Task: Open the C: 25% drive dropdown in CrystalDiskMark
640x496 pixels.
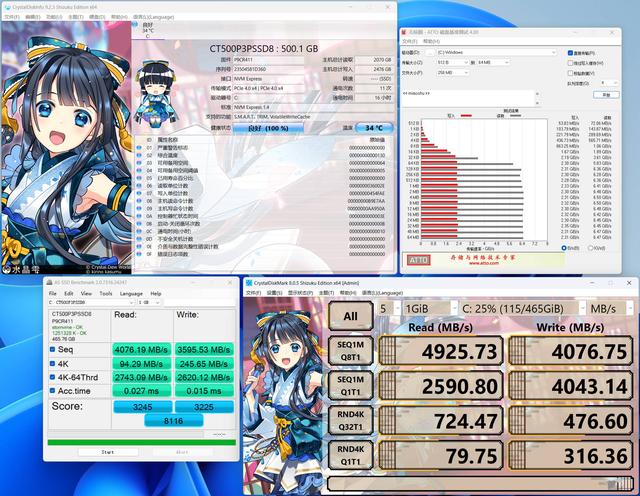Action: pos(524,309)
